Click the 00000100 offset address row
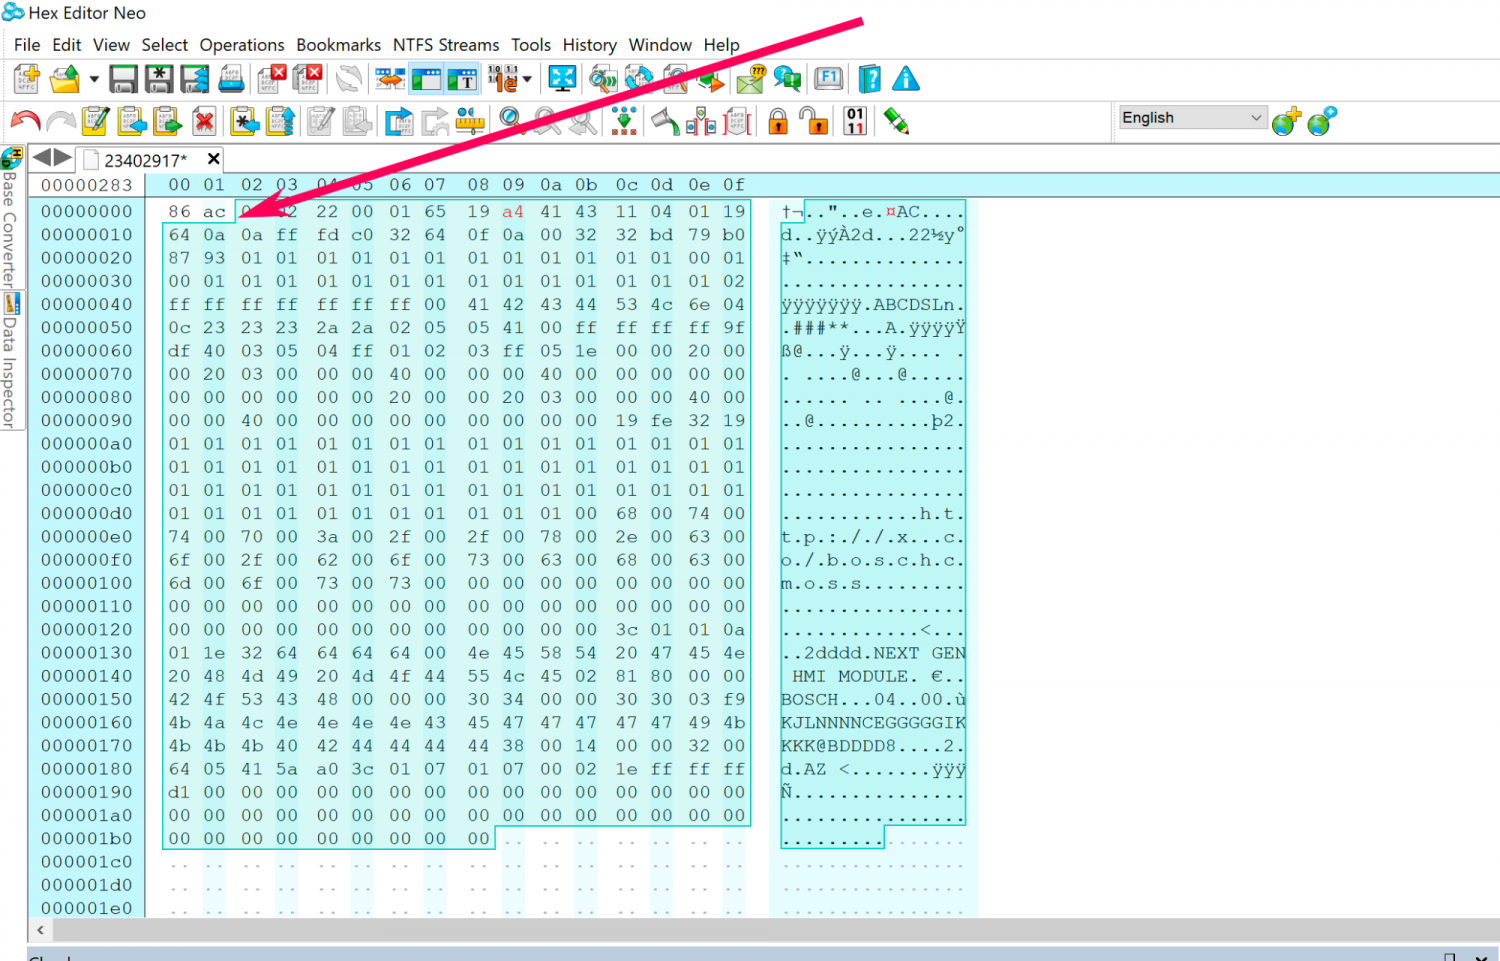 pos(87,583)
